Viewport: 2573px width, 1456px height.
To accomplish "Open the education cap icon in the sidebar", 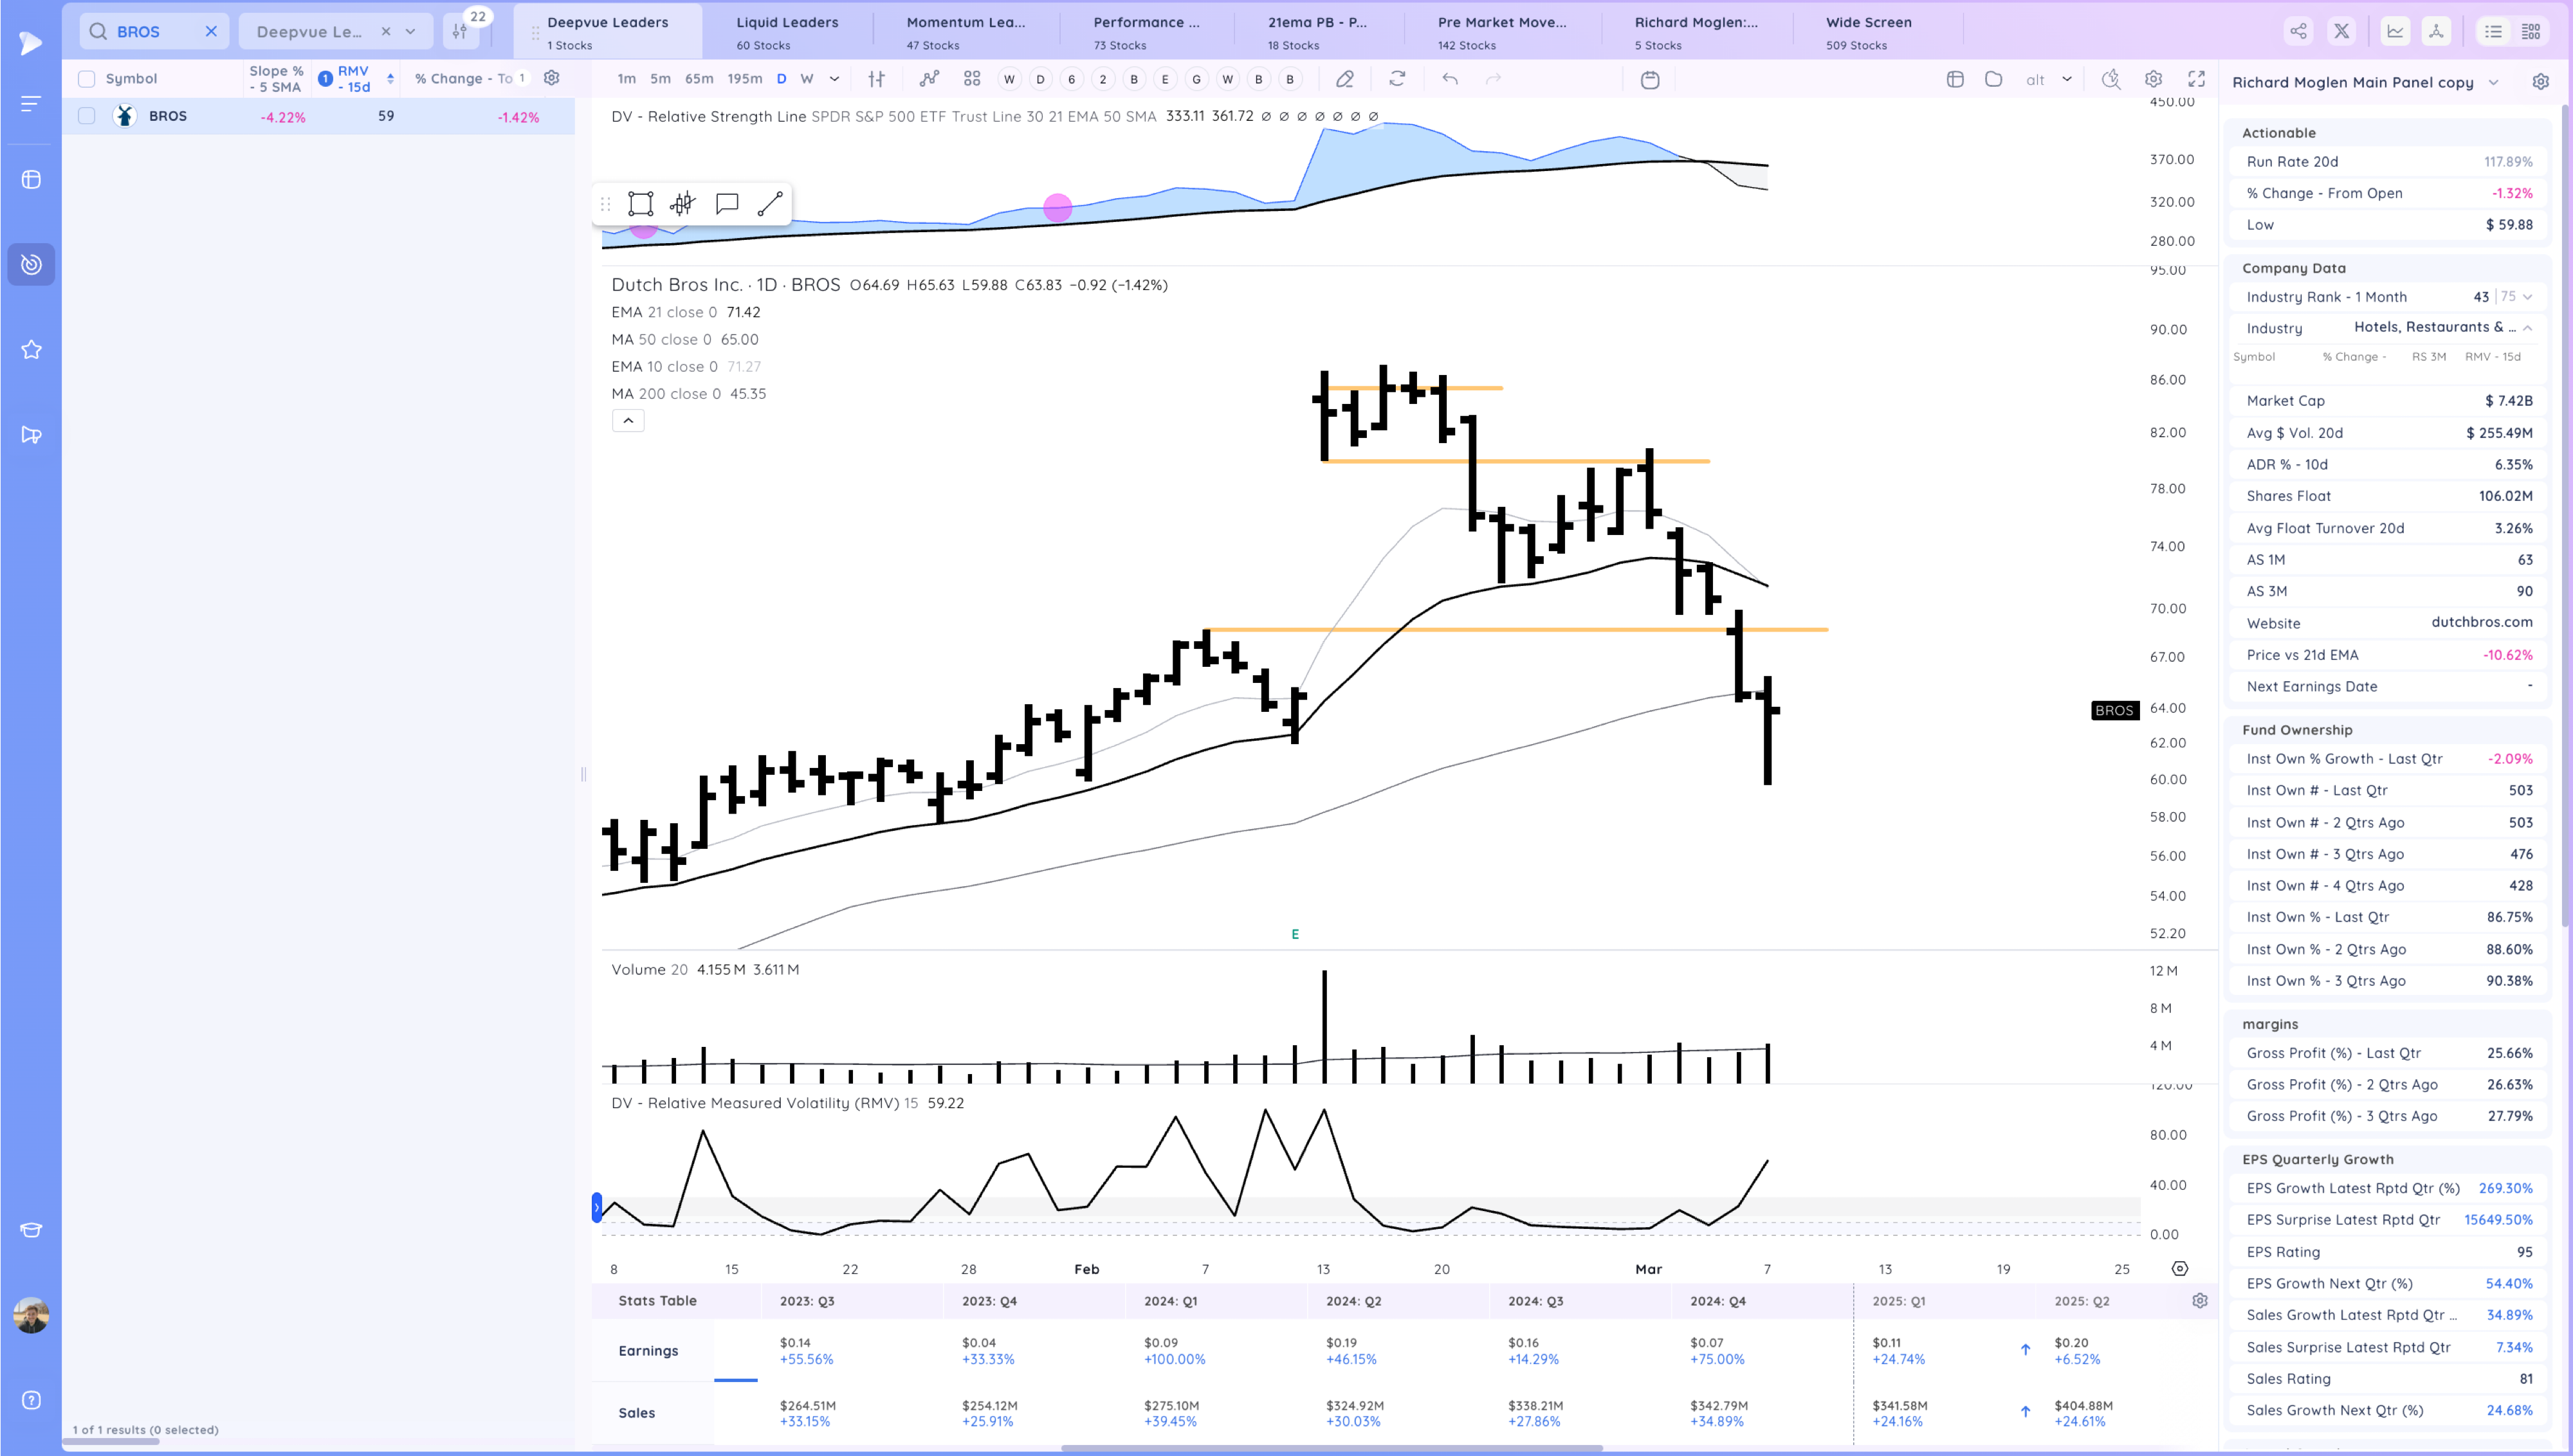I will click(x=31, y=1230).
